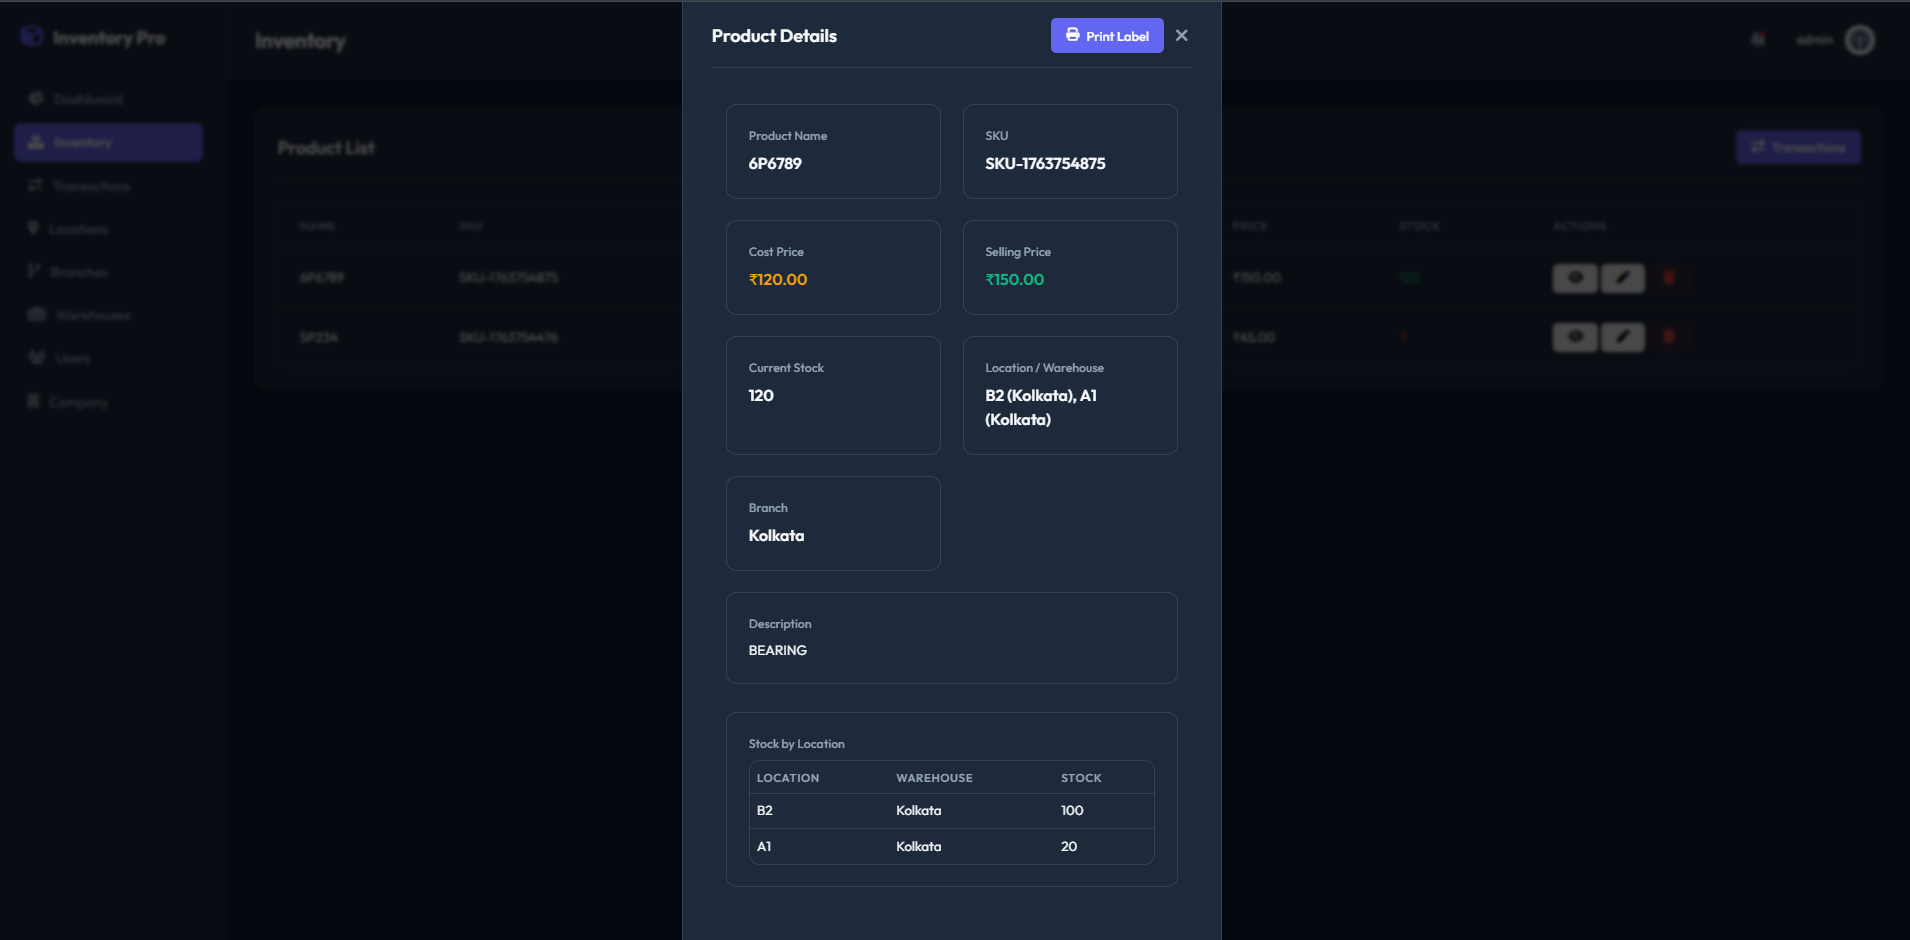
Task: Edit product SP234 with pencil icon
Action: point(1622,337)
